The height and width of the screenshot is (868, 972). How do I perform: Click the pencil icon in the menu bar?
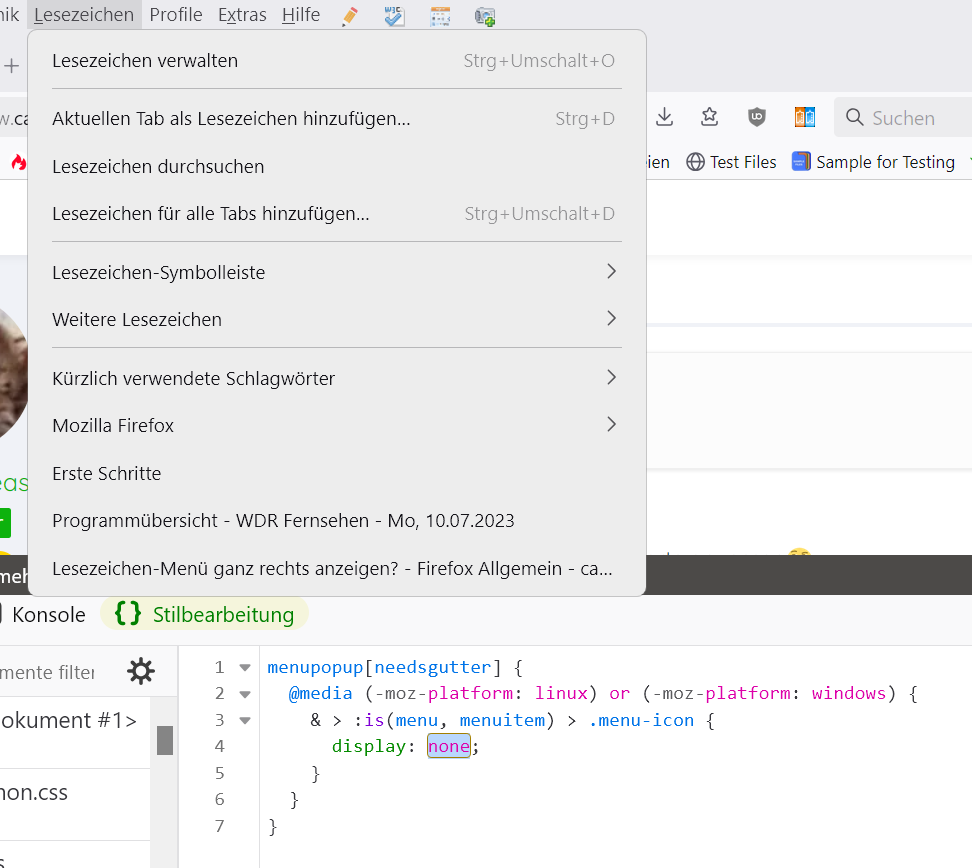click(x=350, y=16)
